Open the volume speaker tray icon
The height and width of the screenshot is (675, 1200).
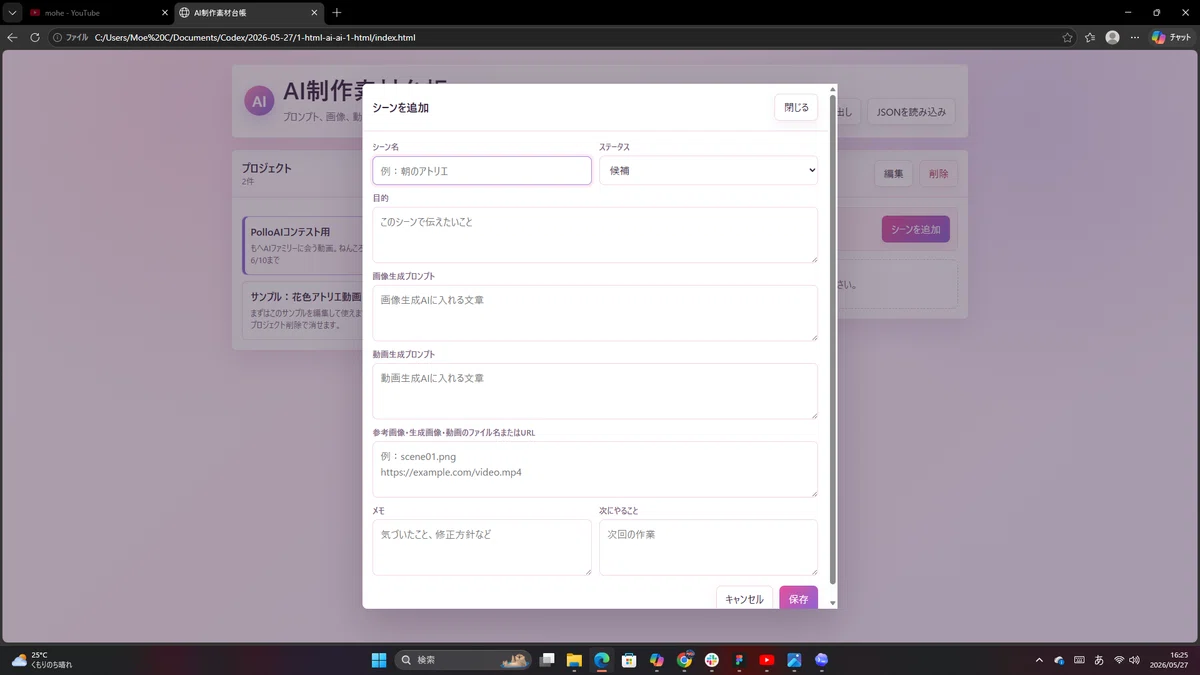(1135, 660)
